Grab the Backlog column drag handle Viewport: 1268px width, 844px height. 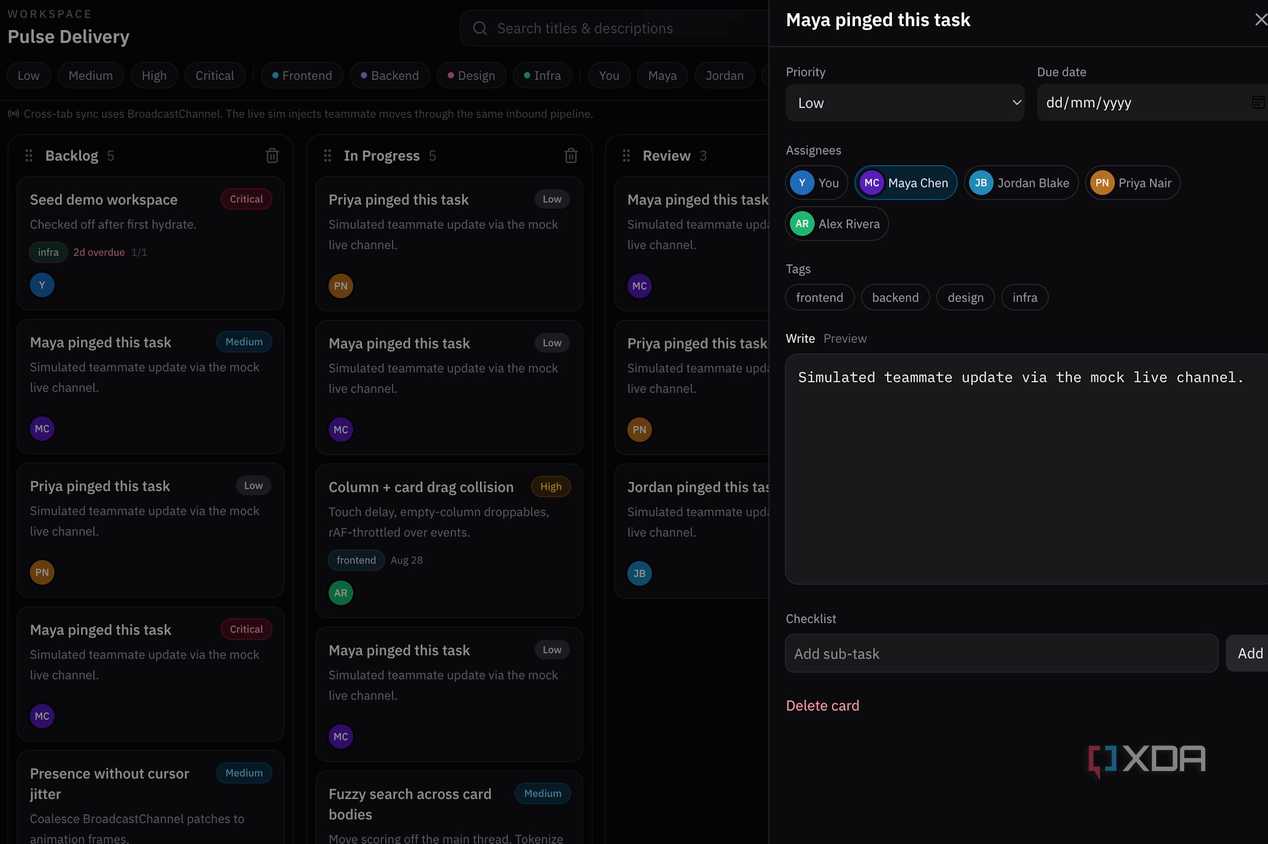28,156
